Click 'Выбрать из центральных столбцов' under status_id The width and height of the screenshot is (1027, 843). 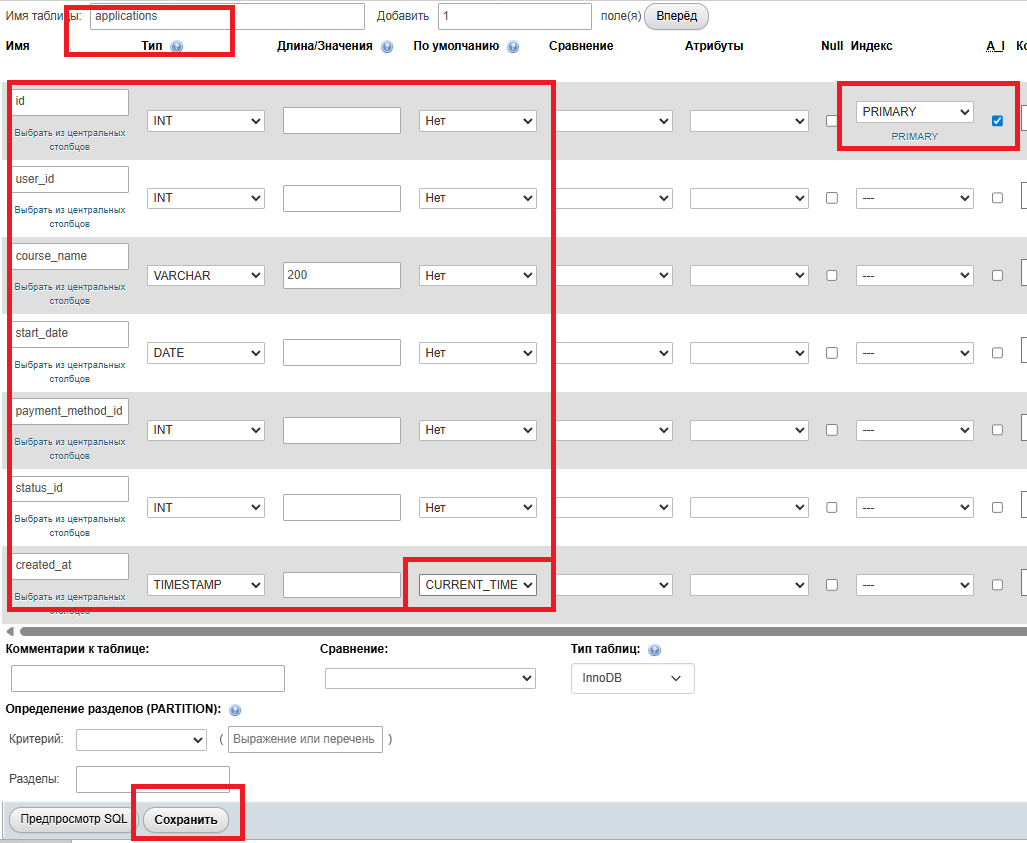click(x=70, y=525)
